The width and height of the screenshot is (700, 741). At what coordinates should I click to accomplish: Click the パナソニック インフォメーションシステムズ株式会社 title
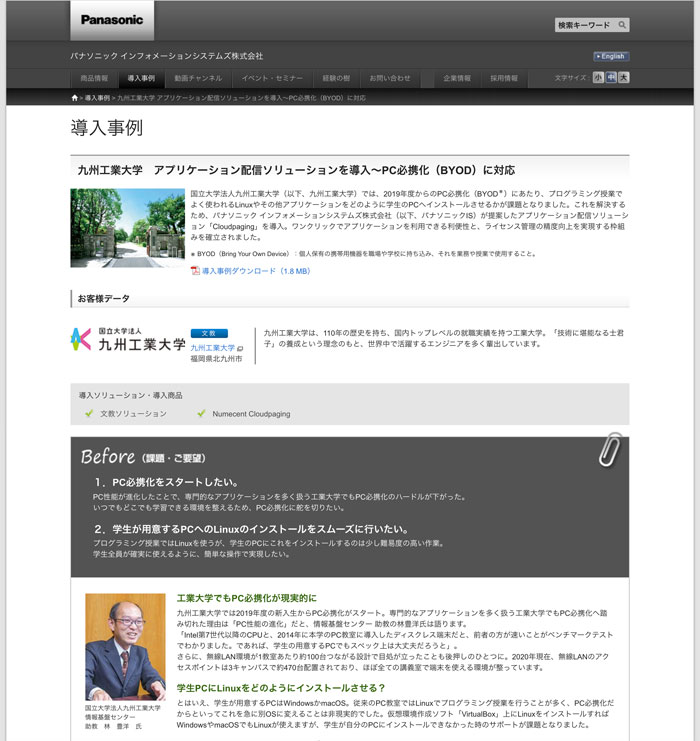point(166,56)
